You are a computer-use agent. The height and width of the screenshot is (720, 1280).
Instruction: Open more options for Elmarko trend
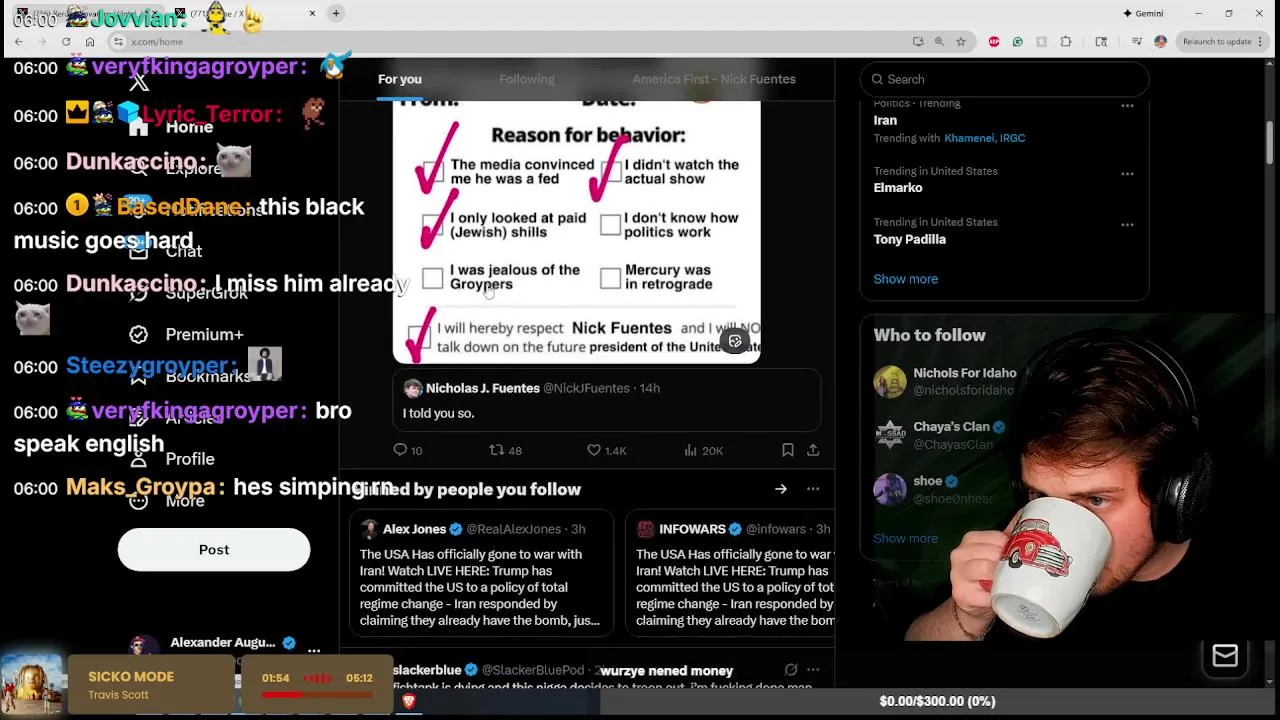1127,173
